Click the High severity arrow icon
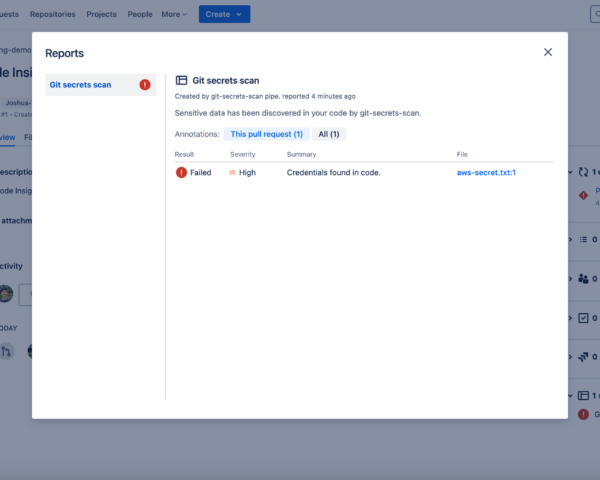Screen dimensions: 600x480 (x=233, y=173)
